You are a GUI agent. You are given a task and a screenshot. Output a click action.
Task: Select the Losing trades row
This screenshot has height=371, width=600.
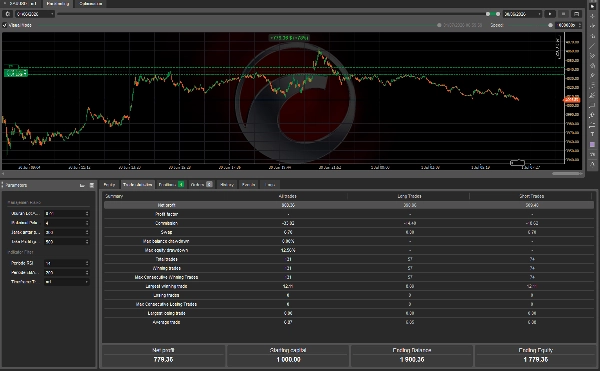[x=349, y=295]
